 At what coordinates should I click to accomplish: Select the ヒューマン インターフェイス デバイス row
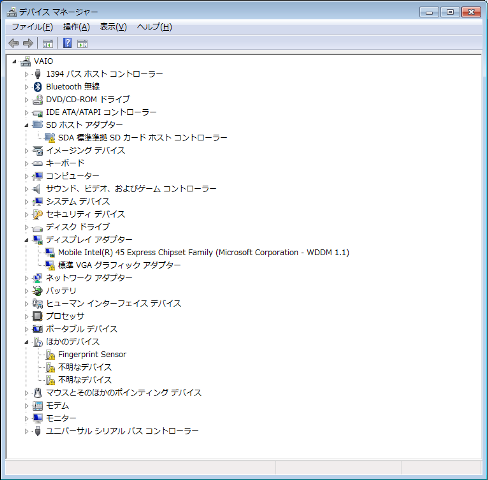tap(113, 304)
